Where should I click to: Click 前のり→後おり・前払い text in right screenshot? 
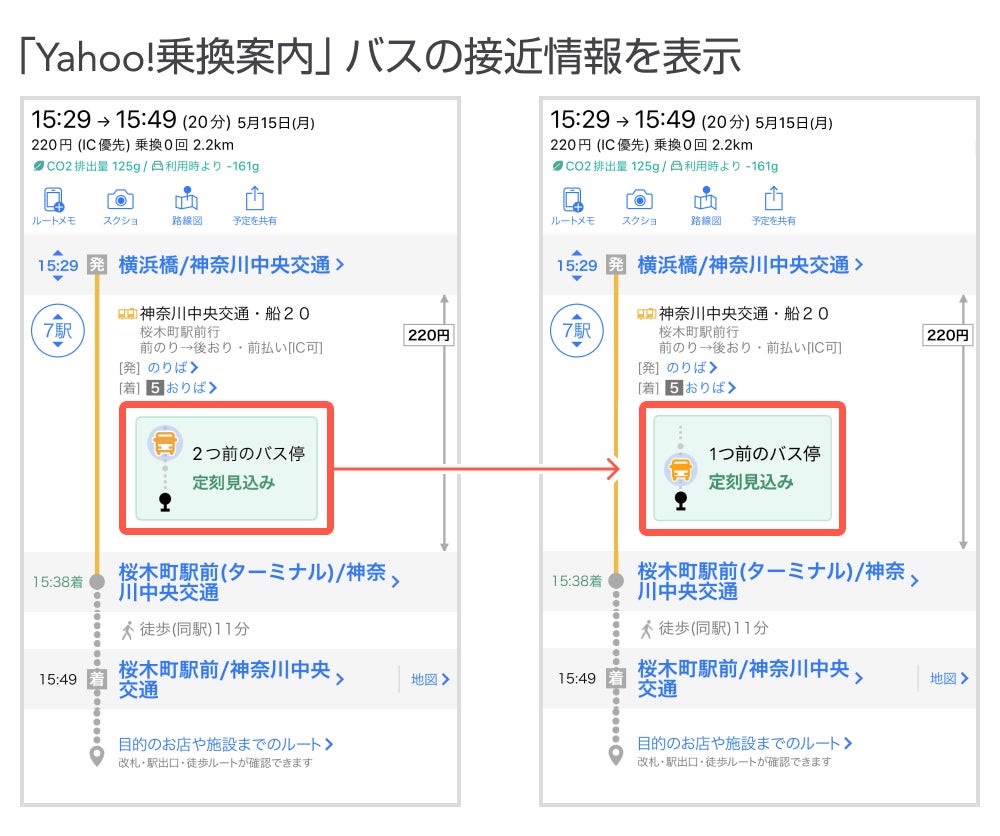tap(751, 348)
